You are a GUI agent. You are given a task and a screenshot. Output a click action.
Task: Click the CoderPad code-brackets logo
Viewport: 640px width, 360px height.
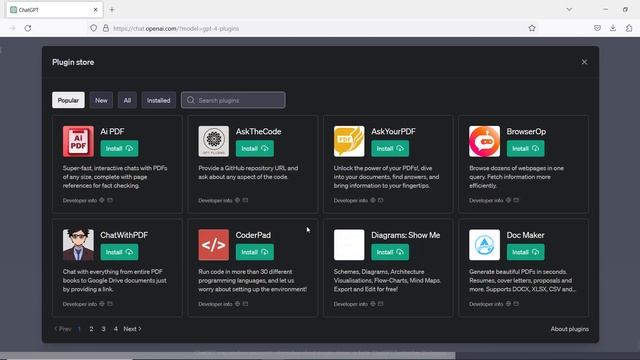[x=213, y=245]
